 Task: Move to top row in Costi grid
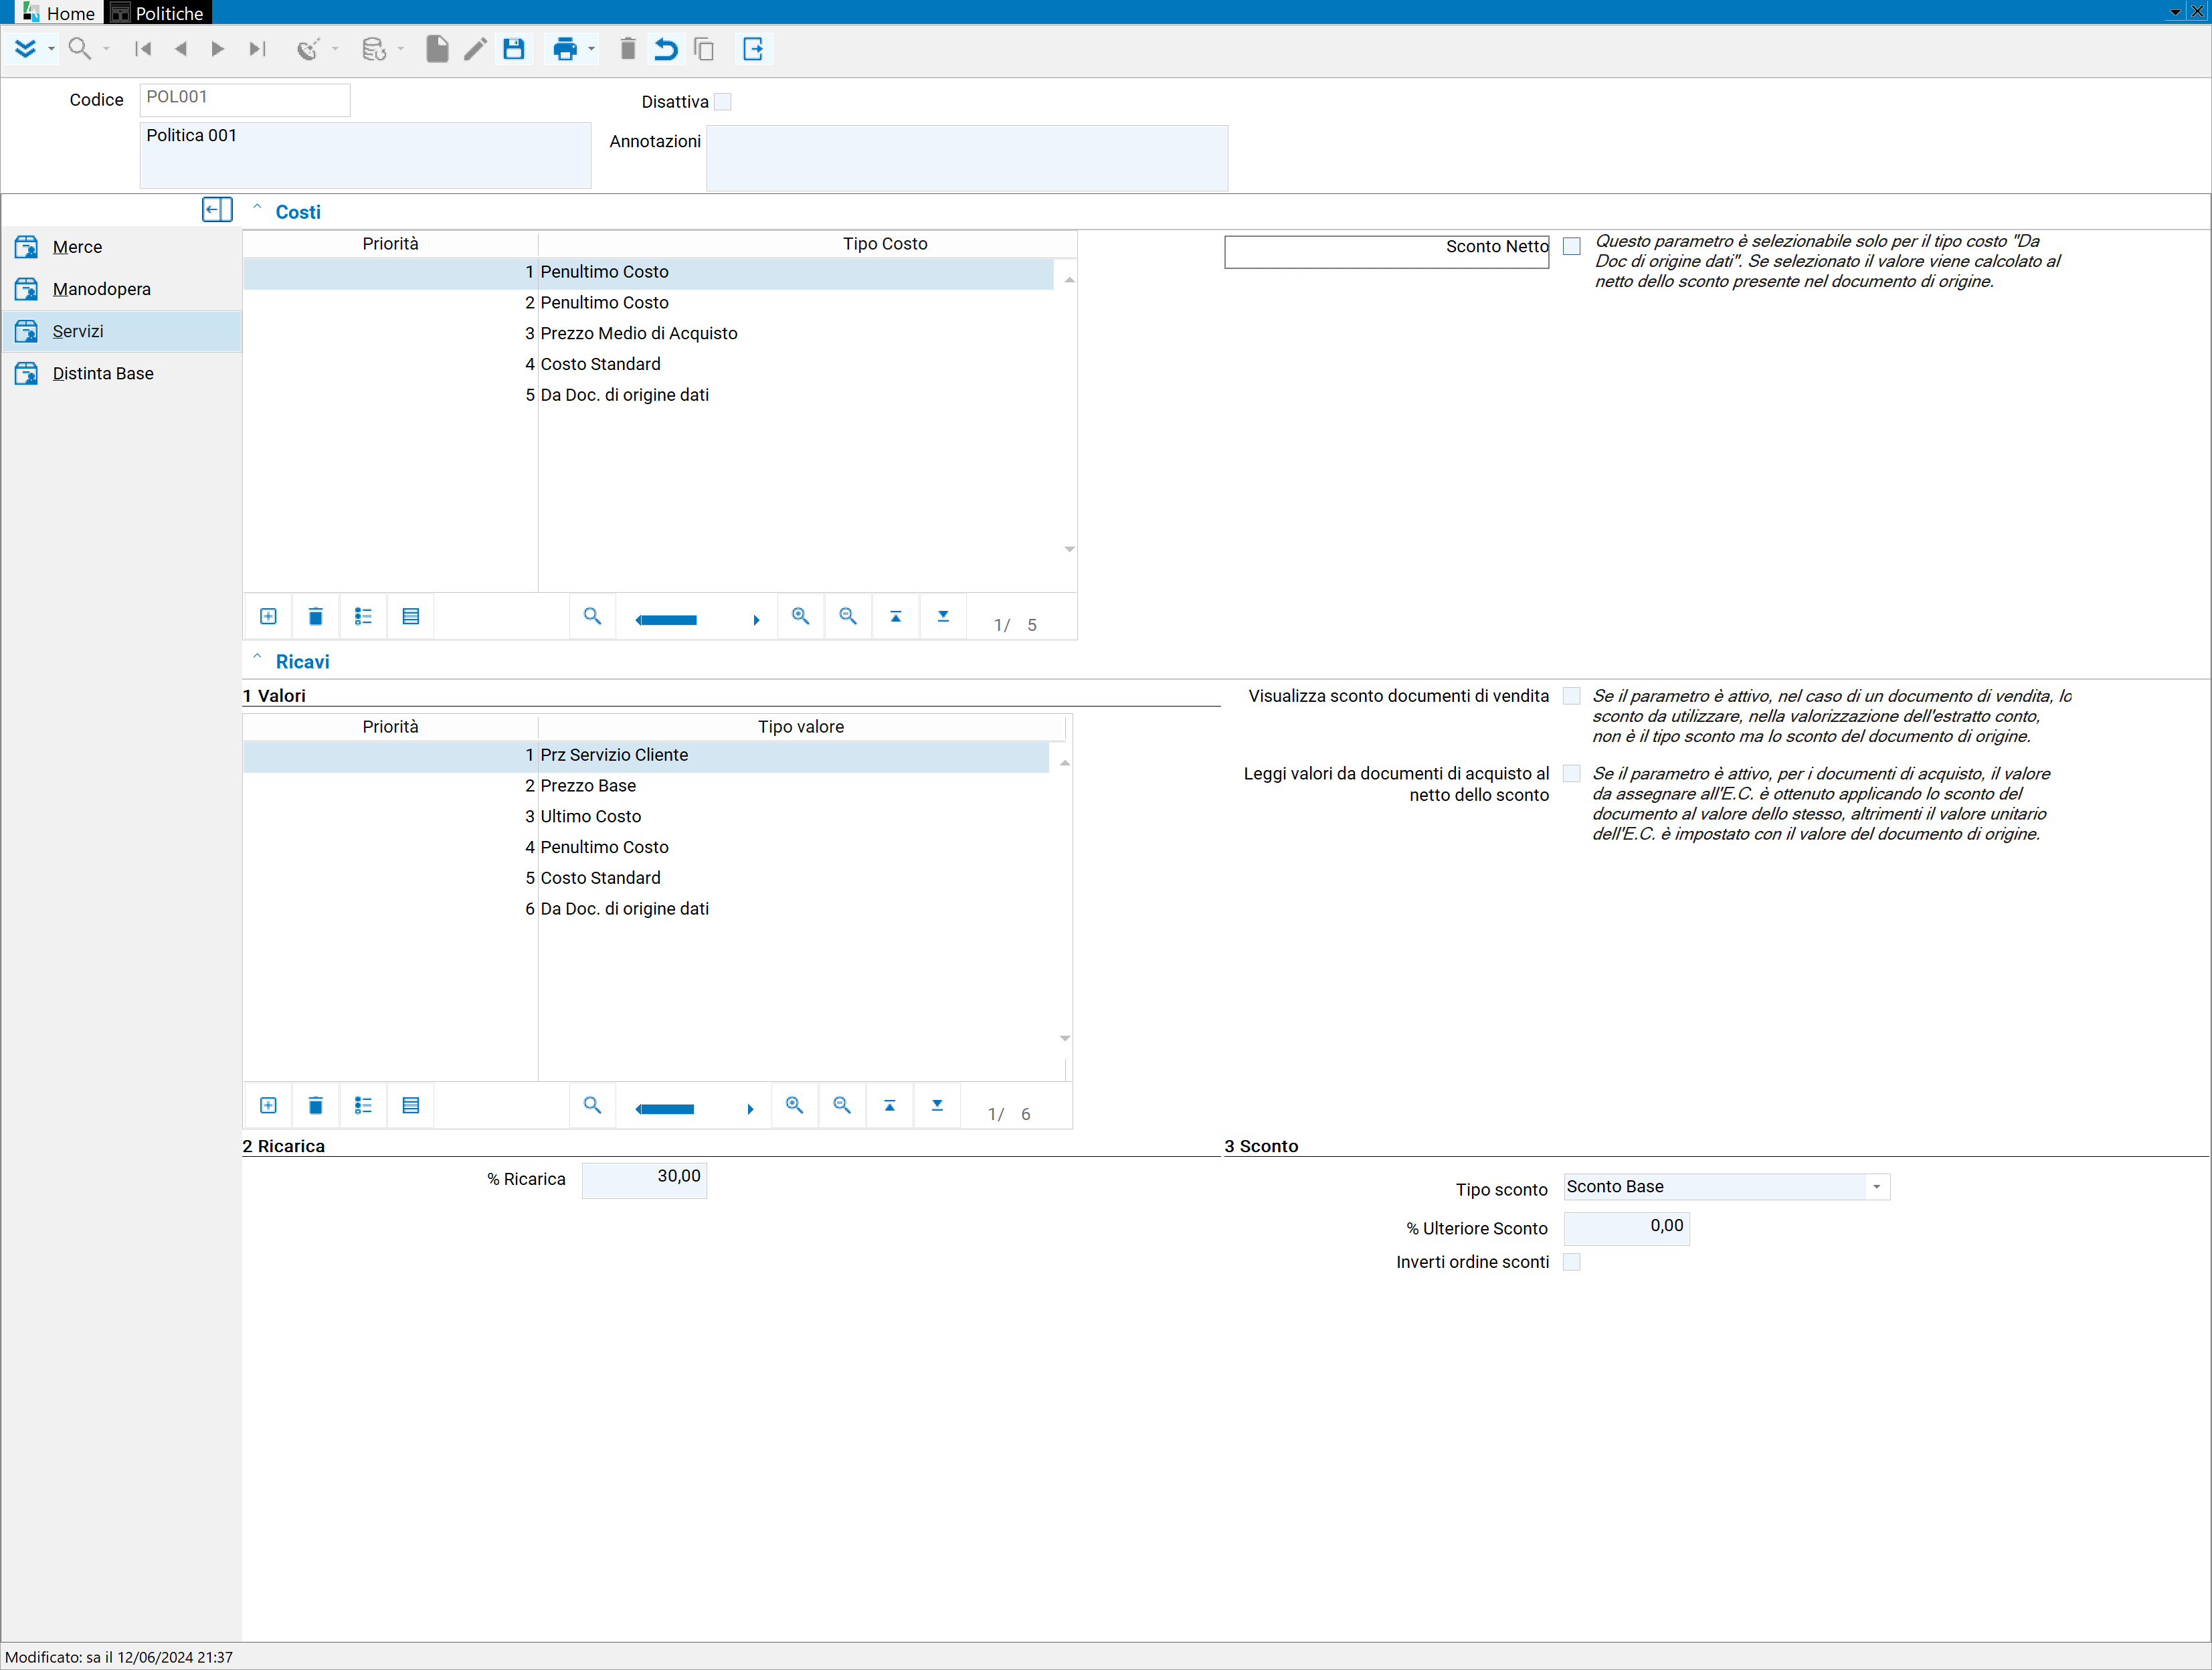pos(896,616)
